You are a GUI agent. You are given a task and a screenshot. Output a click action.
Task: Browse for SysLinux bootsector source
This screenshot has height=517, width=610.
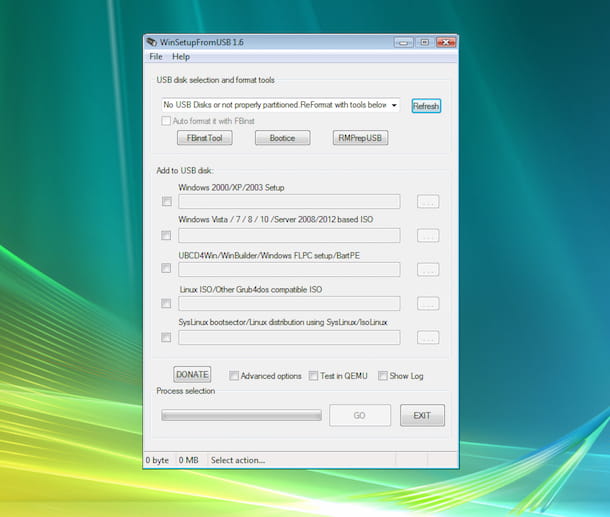coord(428,337)
